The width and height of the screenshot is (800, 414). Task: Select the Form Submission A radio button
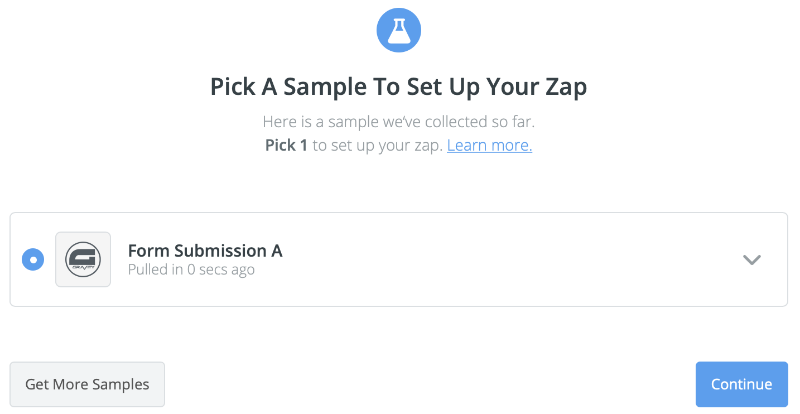point(33,259)
